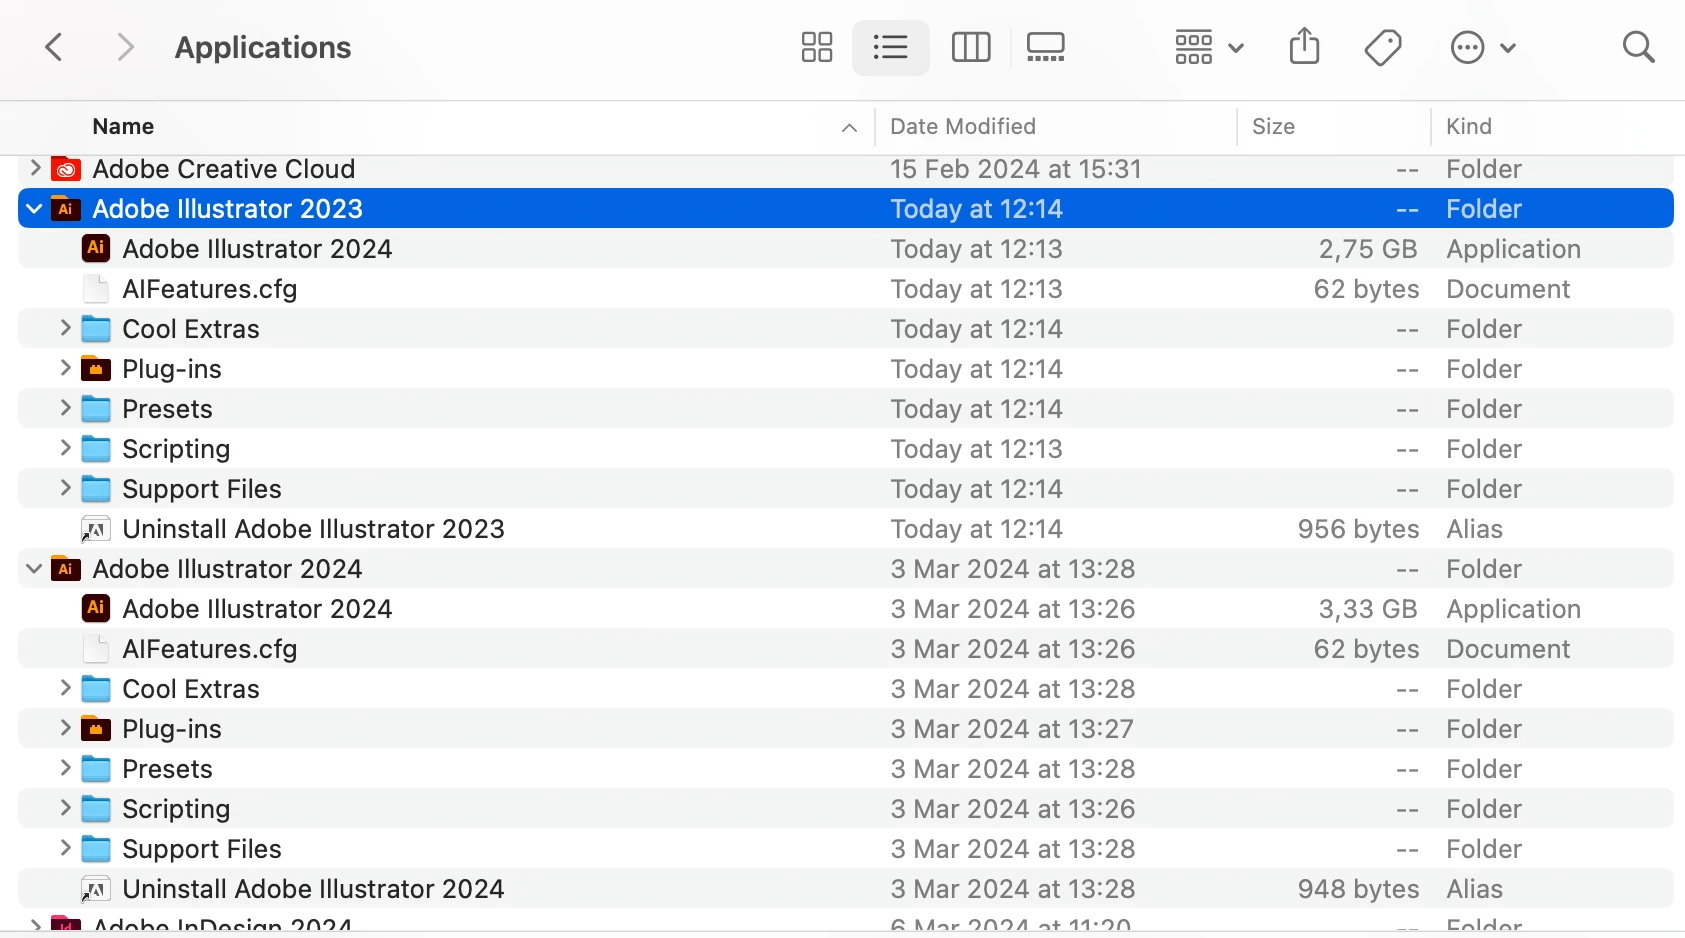Collapse the Adobe Illustrator 2024 folder

pyautogui.click(x=34, y=569)
